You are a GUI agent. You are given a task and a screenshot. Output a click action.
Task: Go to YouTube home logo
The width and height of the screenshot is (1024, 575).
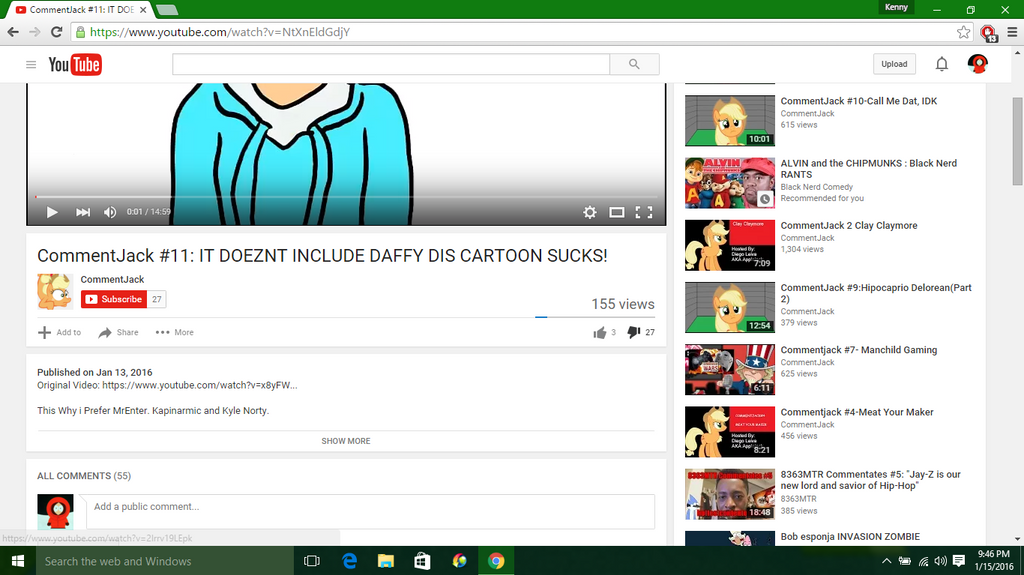pyautogui.click(x=75, y=64)
